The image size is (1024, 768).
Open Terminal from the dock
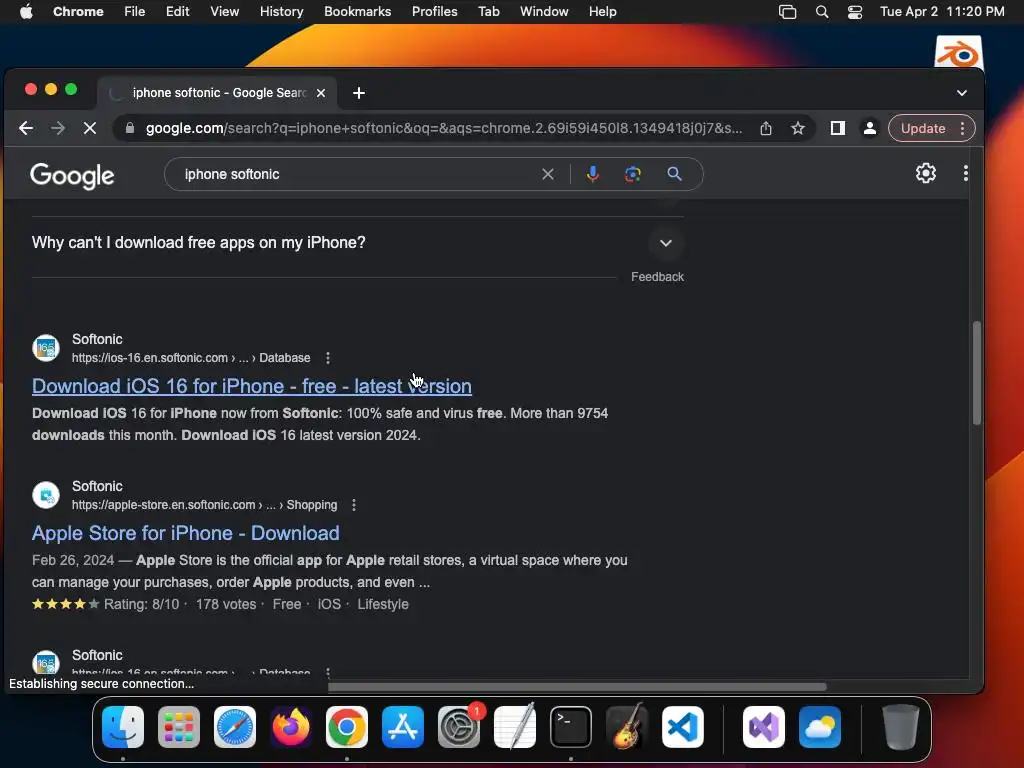[x=571, y=727]
